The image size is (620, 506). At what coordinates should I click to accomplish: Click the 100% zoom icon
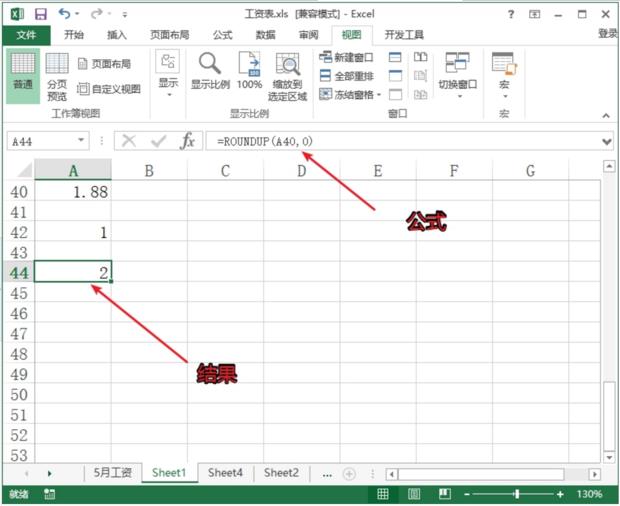[x=249, y=72]
